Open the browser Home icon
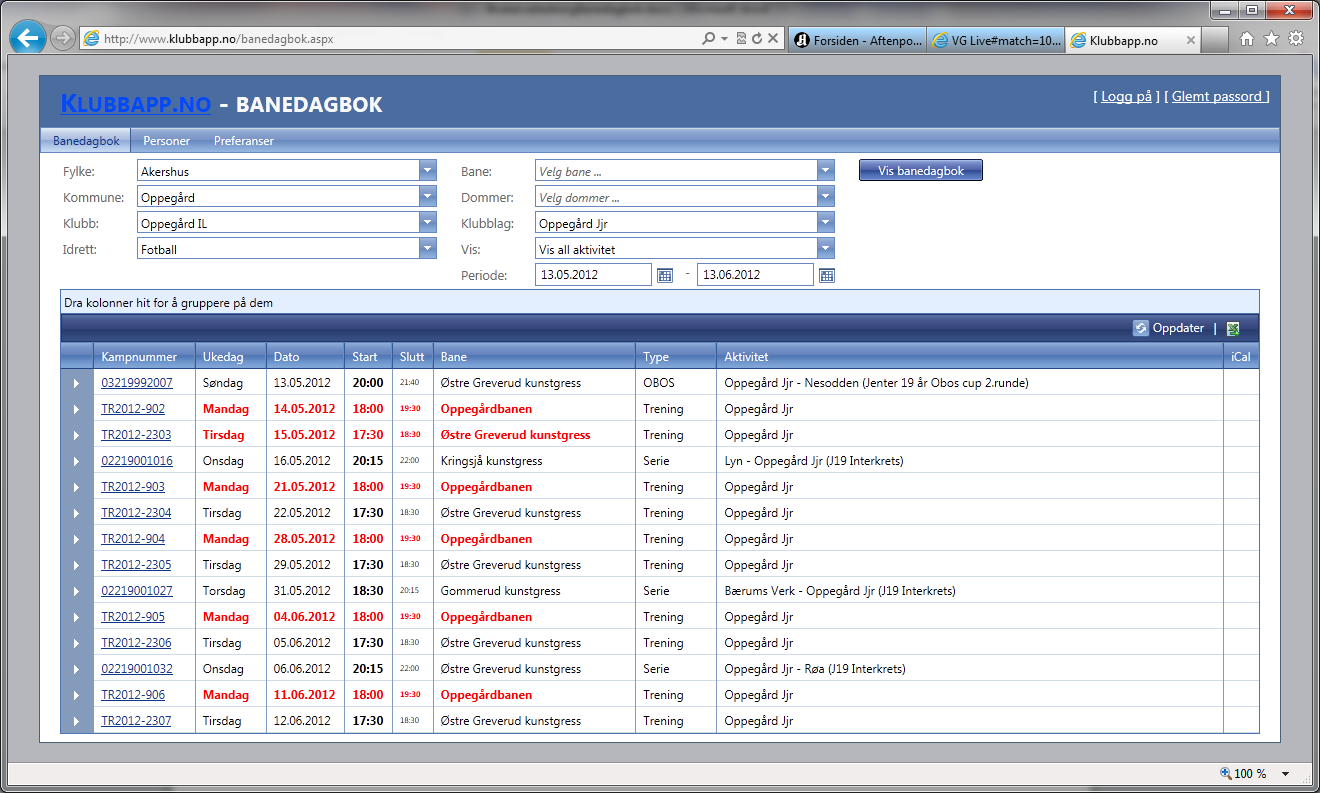 click(x=1247, y=39)
